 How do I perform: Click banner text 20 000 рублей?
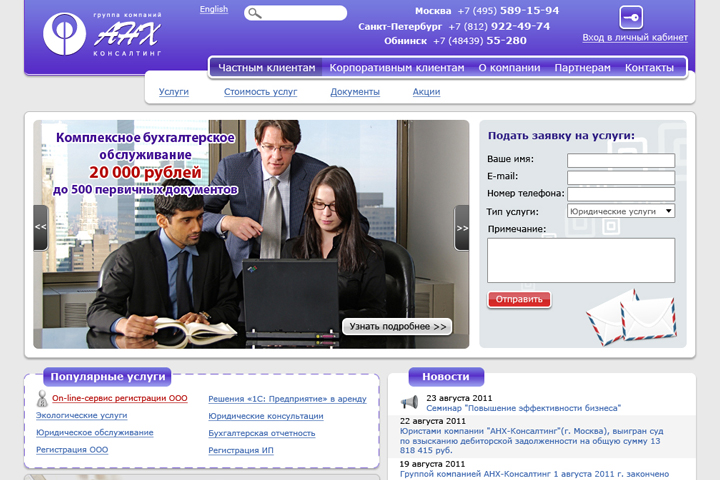(145, 173)
